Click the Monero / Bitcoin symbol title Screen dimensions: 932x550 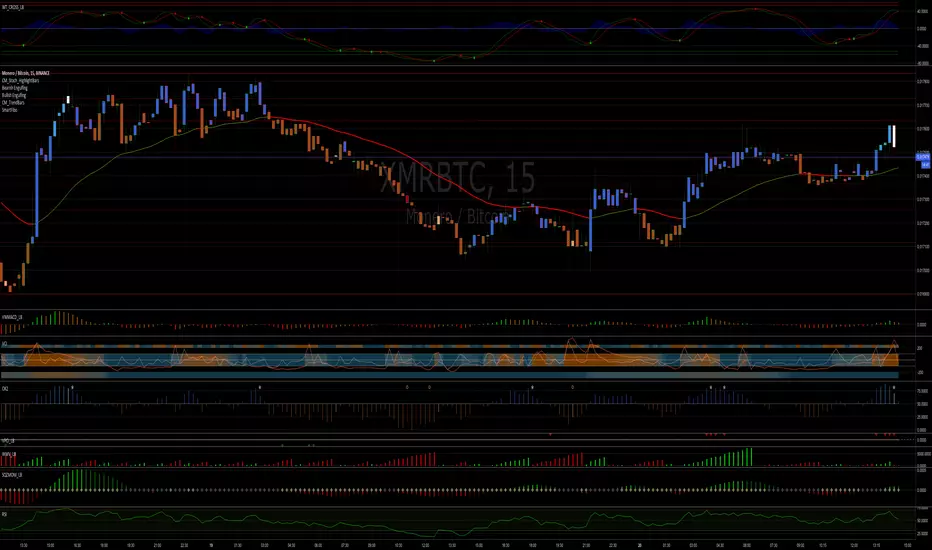26,73
